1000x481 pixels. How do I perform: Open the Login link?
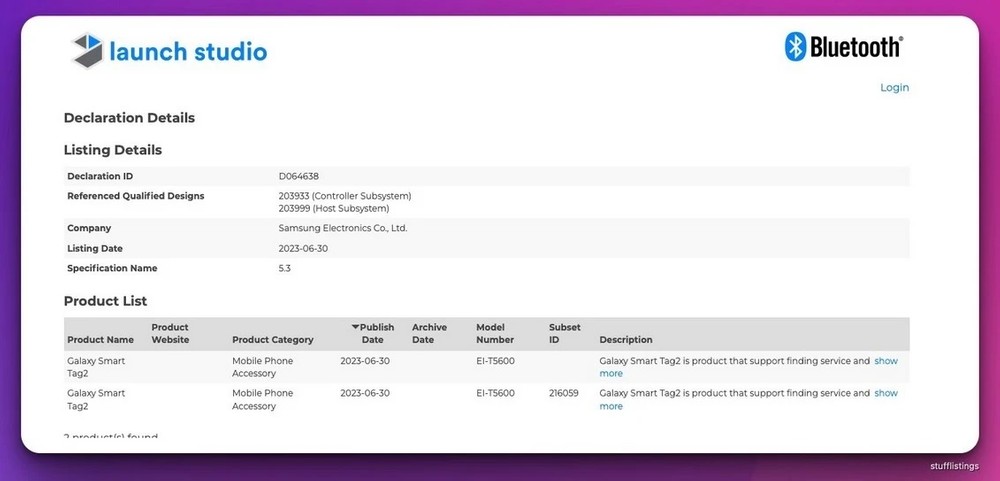(x=894, y=88)
